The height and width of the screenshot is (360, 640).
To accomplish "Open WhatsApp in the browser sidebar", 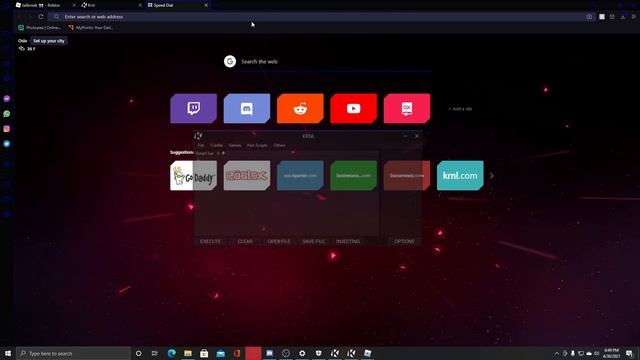I will 7,113.
